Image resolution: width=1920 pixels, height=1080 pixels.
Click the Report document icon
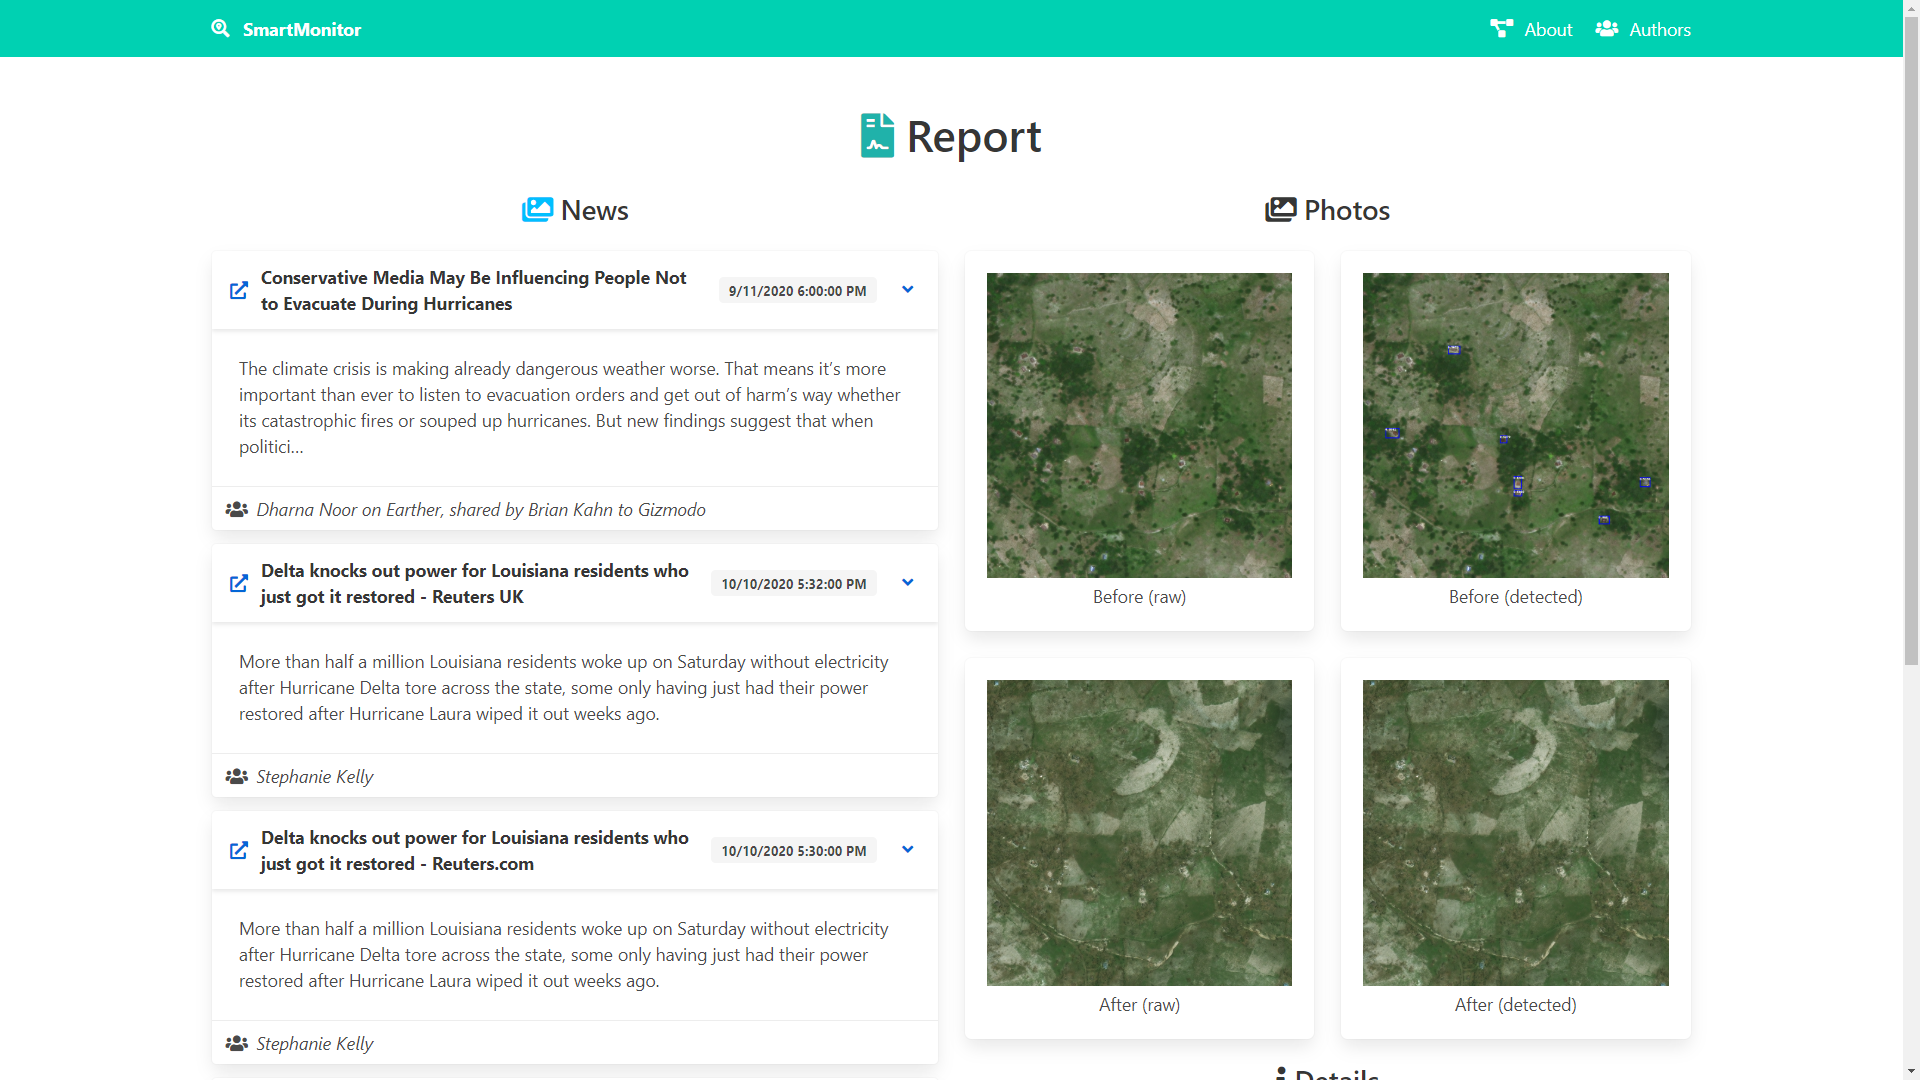877,136
